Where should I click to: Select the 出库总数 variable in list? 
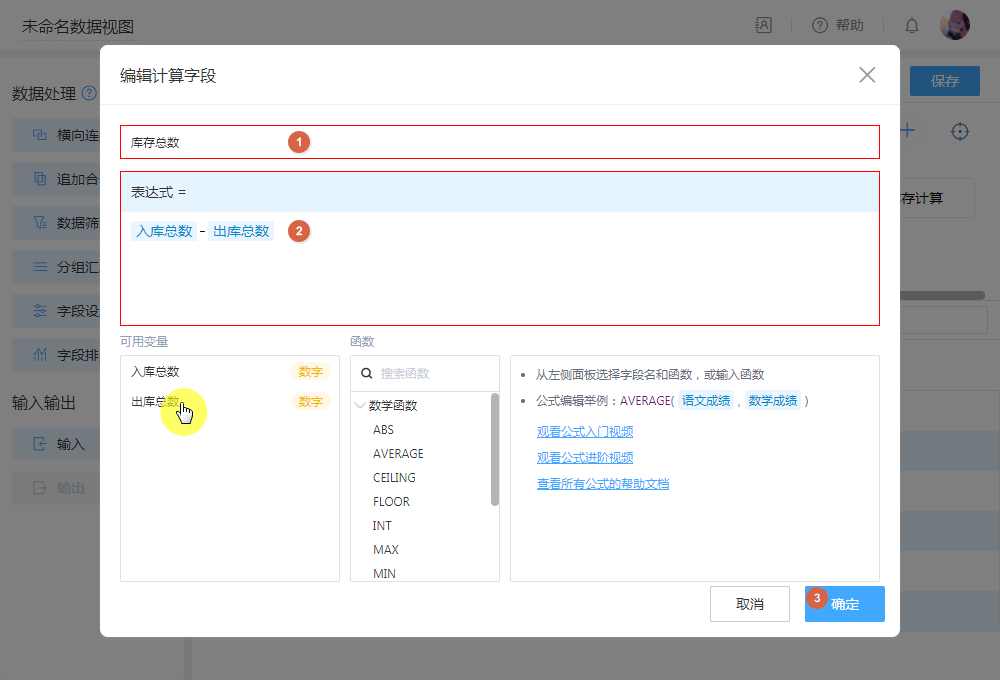click(x=155, y=402)
